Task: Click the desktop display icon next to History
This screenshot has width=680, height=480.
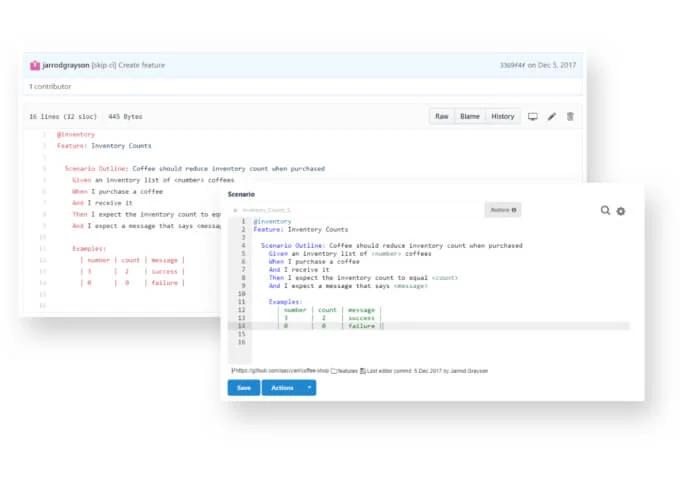Action: pyautogui.click(x=533, y=116)
